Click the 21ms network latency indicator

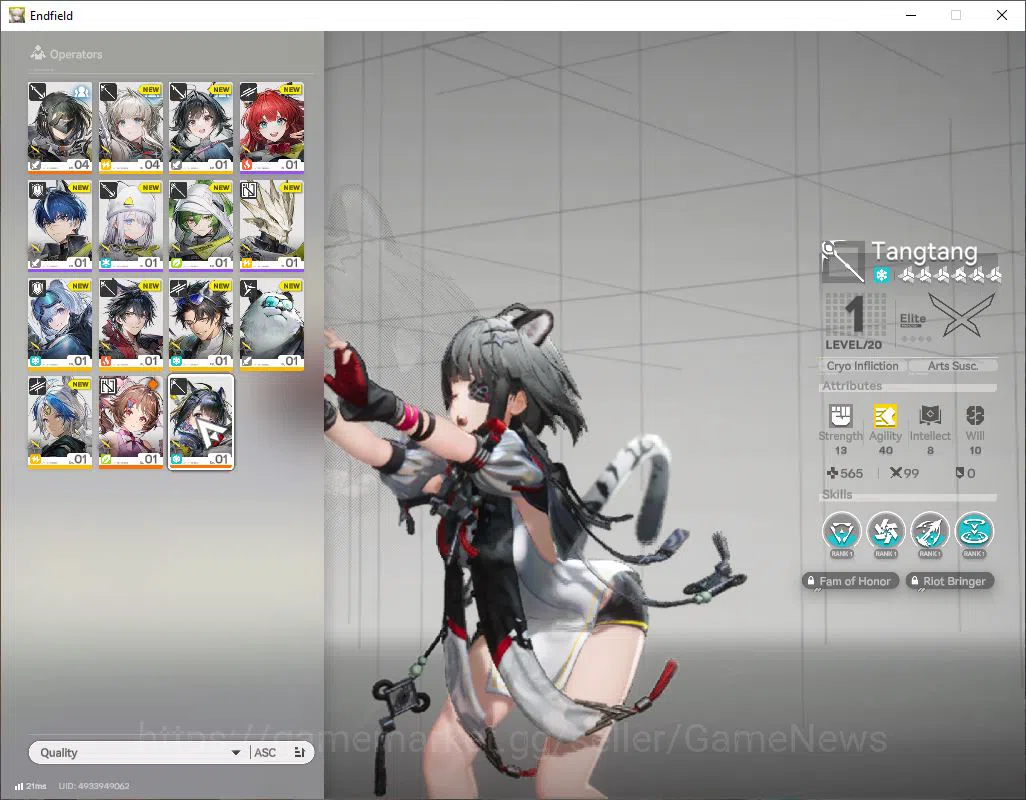click(31, 786)
